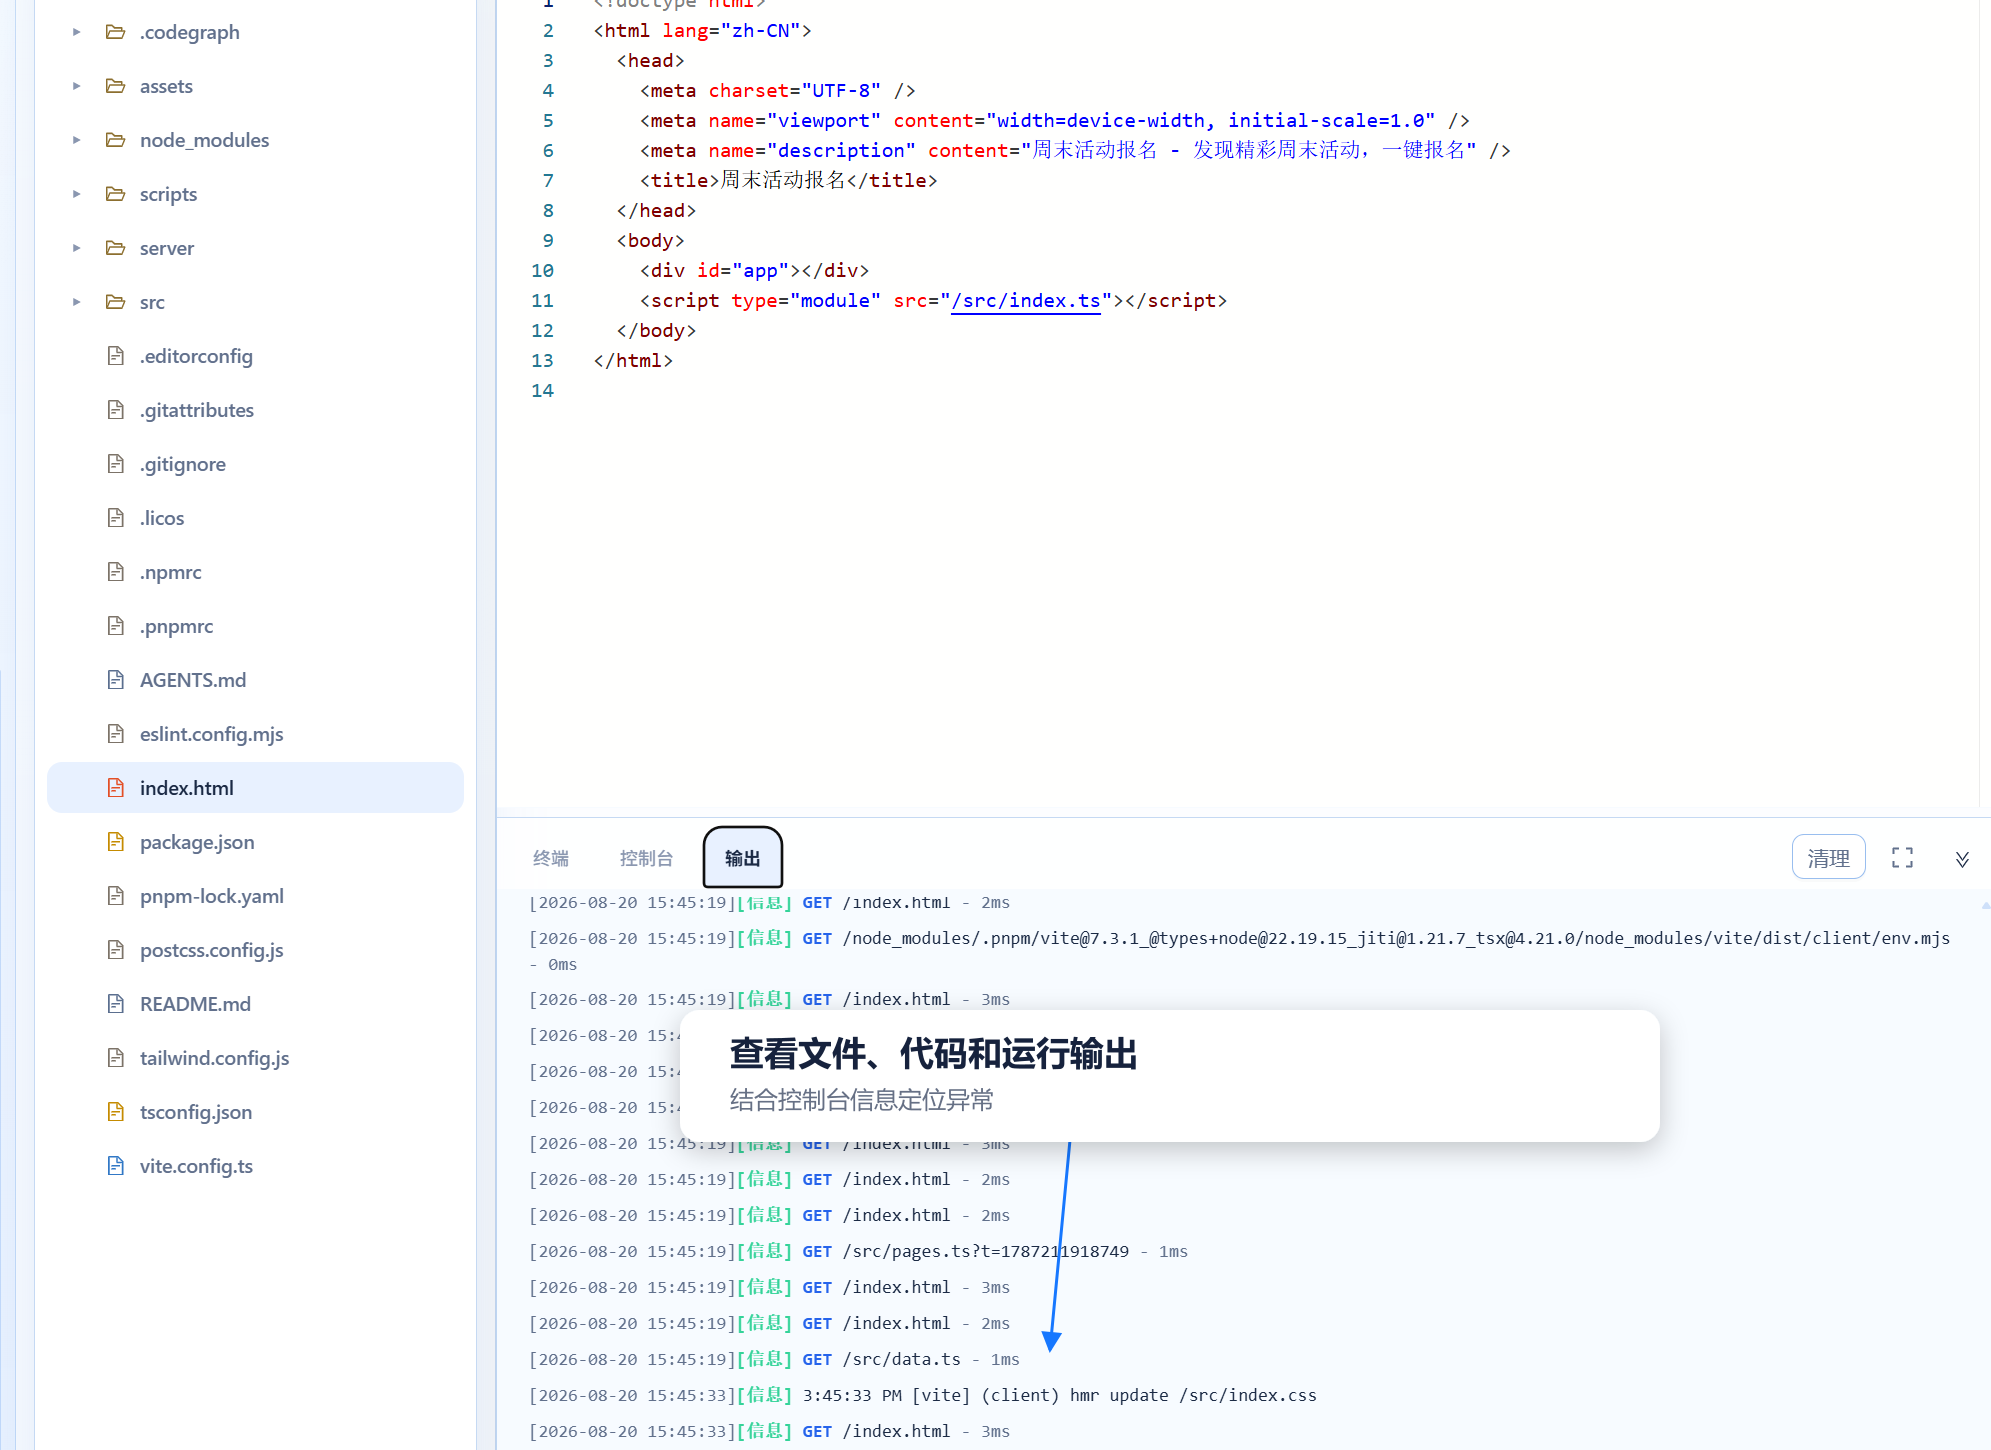Click line number 11 in the editor gutter
This screenshot has height=1450, width=1991.
542,301
